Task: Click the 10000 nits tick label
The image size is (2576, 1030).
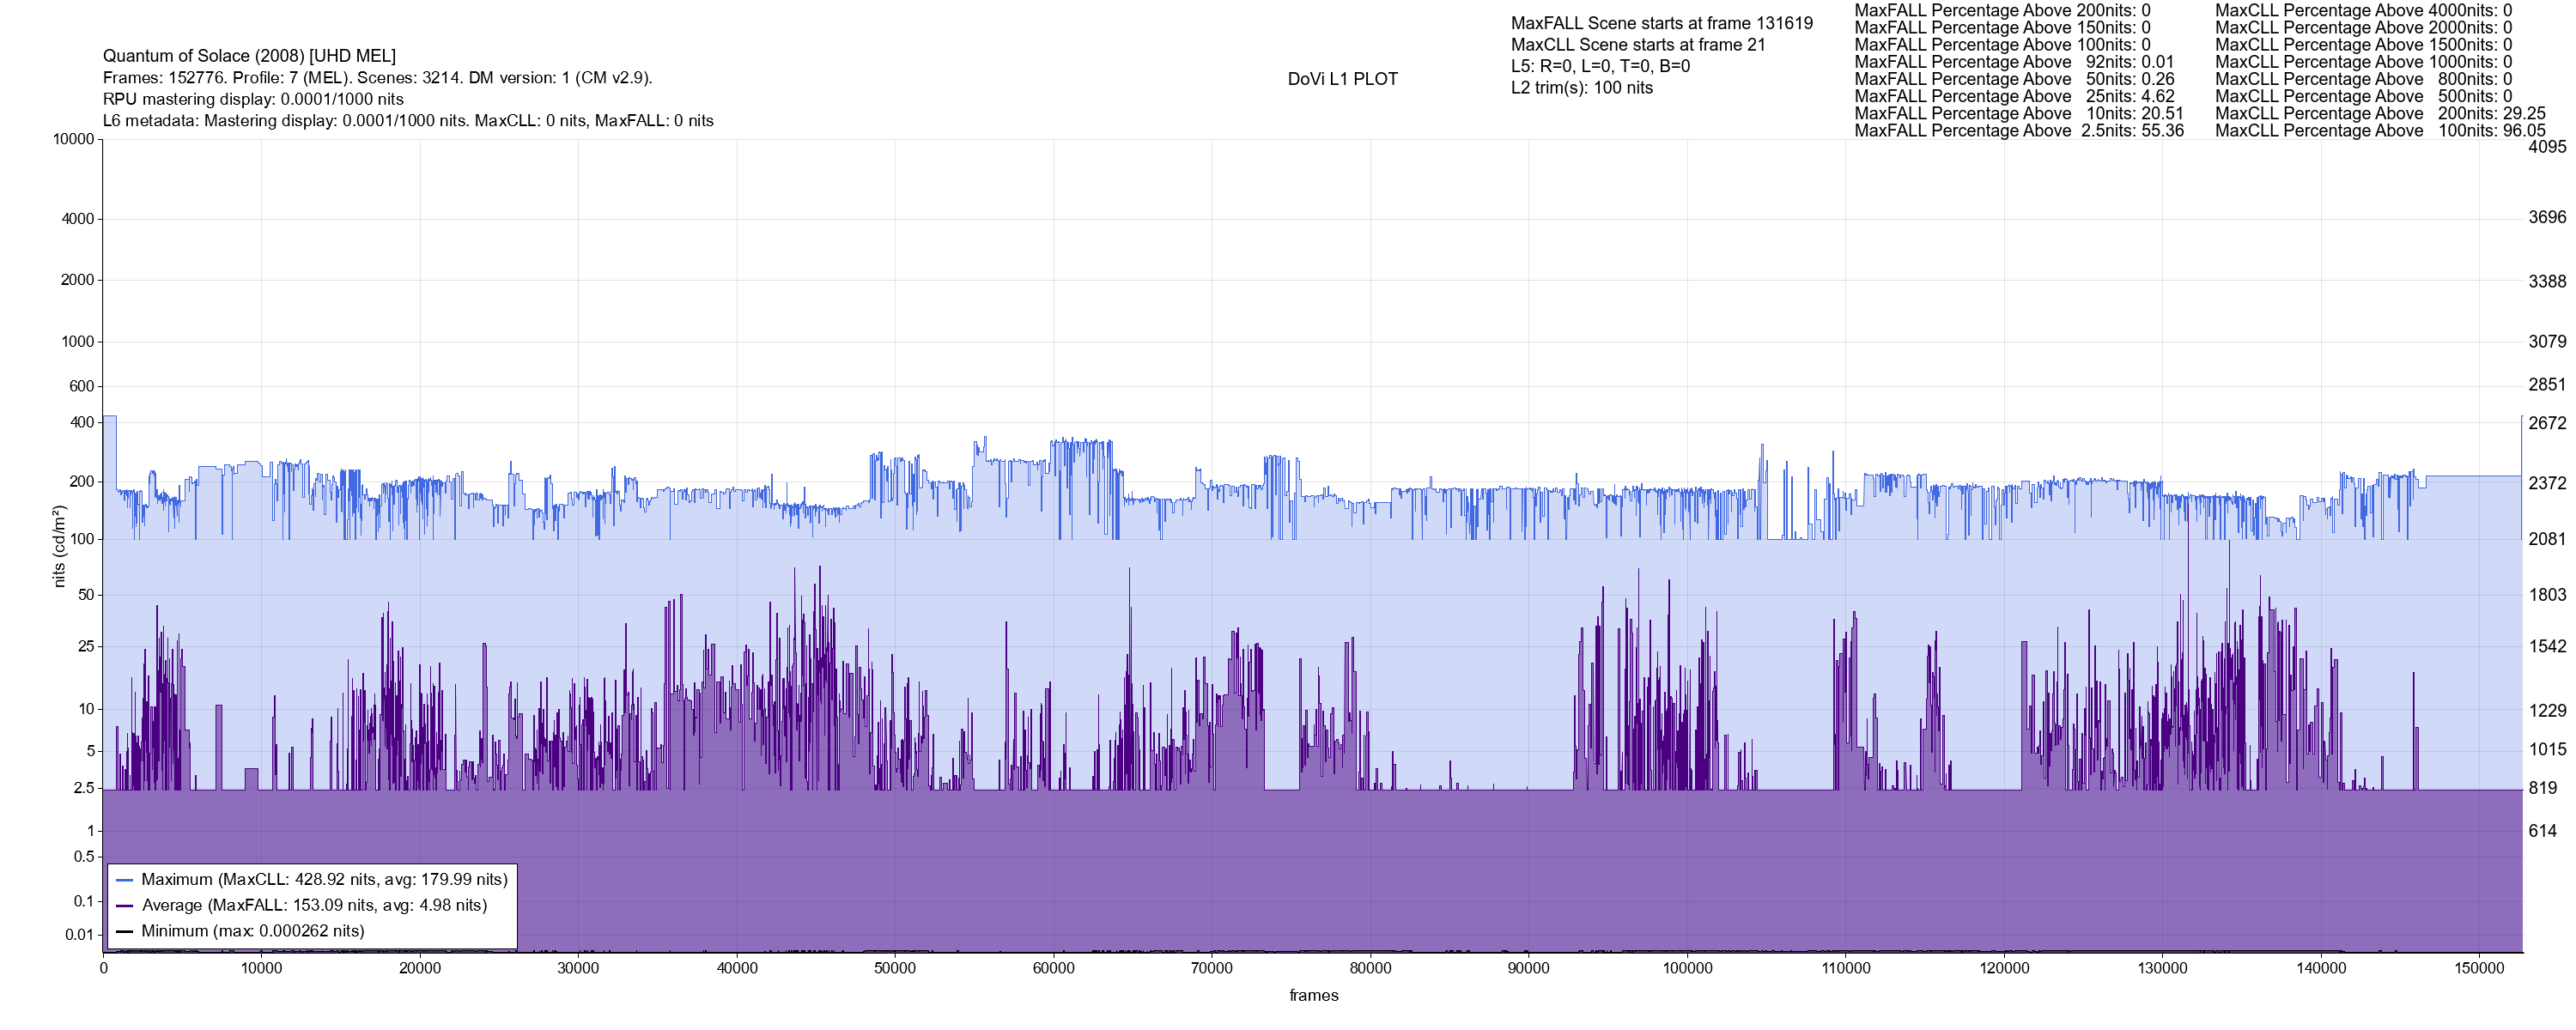Action: coord(73,139)
